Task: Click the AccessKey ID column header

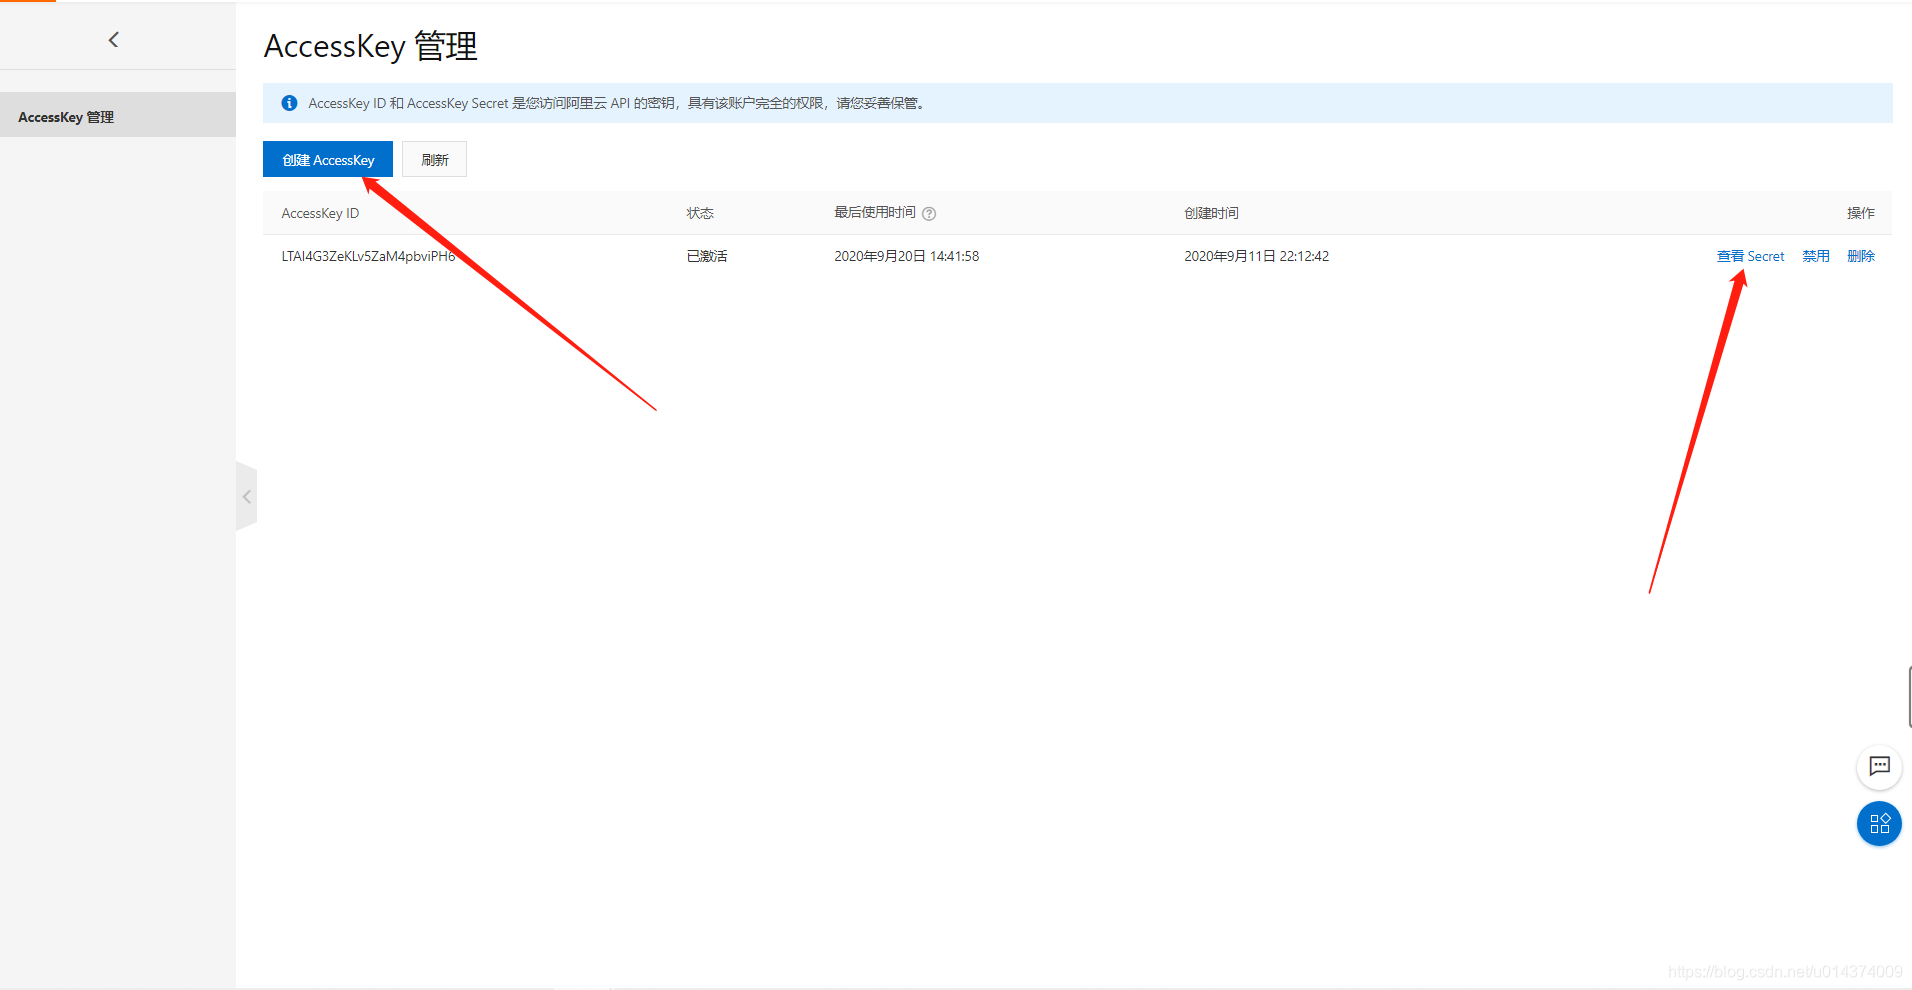Action: pos(320,213)
